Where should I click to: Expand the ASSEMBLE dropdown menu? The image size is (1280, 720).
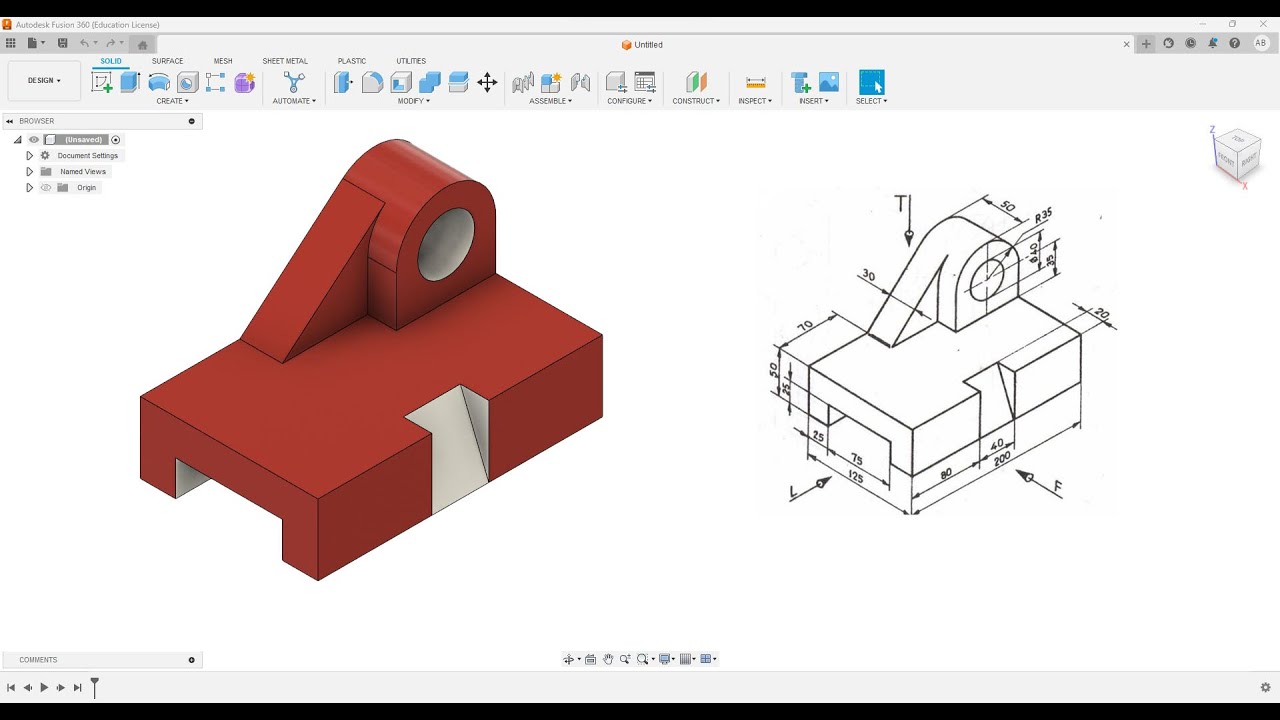[x=551, y=101]
